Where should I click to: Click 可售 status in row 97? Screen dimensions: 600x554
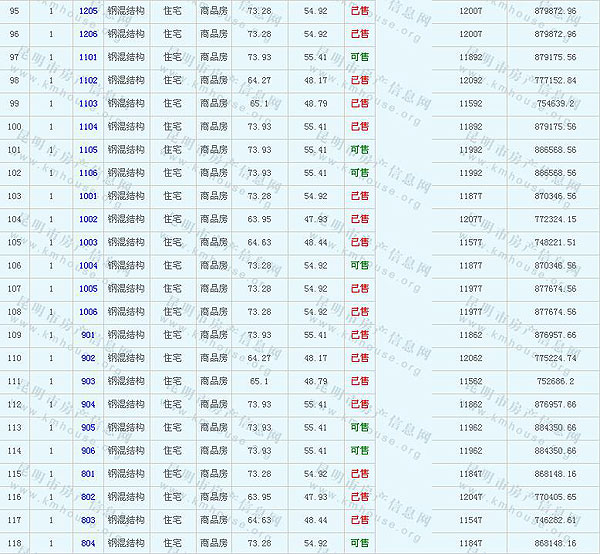pyautogui.click(x=359, y=57)
